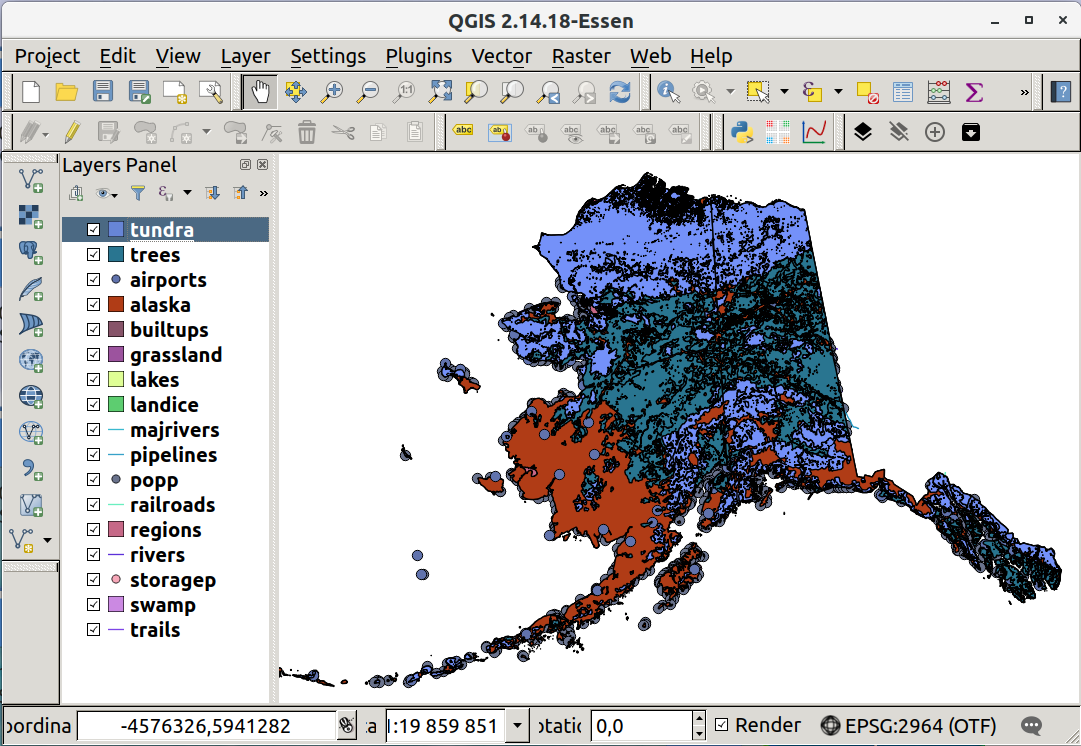Viewport: 1081px width, 746px height.
Task: Open the Plugins menu
Action: [x=418, y=56]
